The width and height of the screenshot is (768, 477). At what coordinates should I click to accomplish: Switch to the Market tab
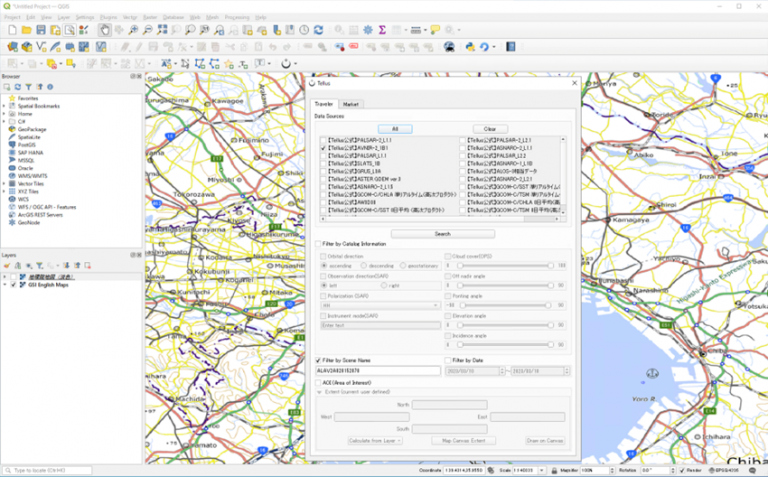[351, 104]
